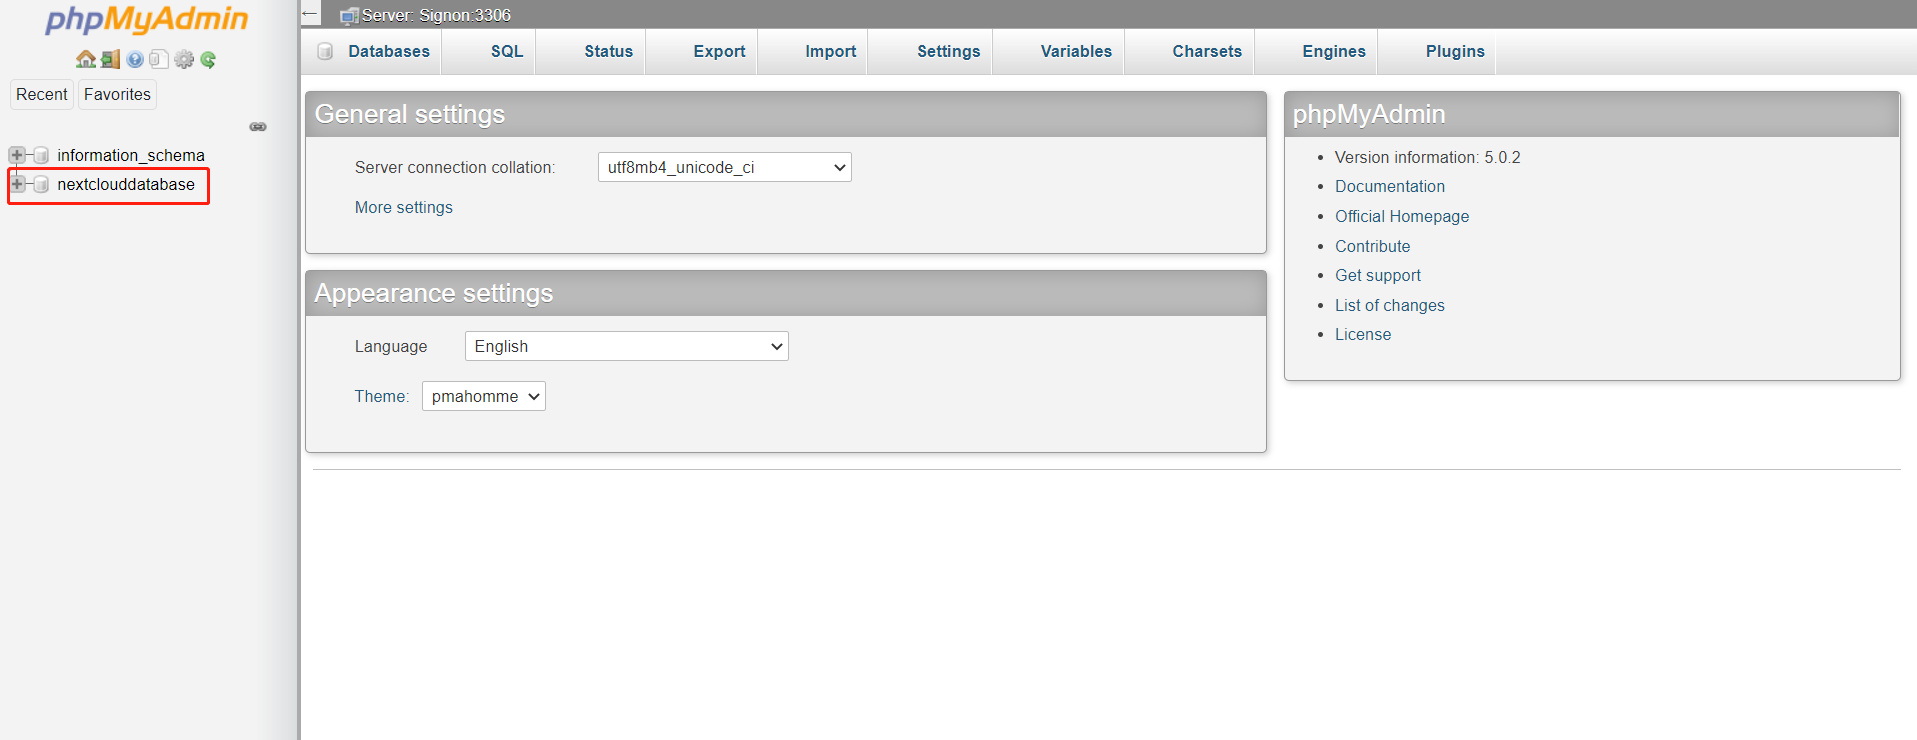Open the Export tab
The image size is (1917, 740).
coord(702,51)
